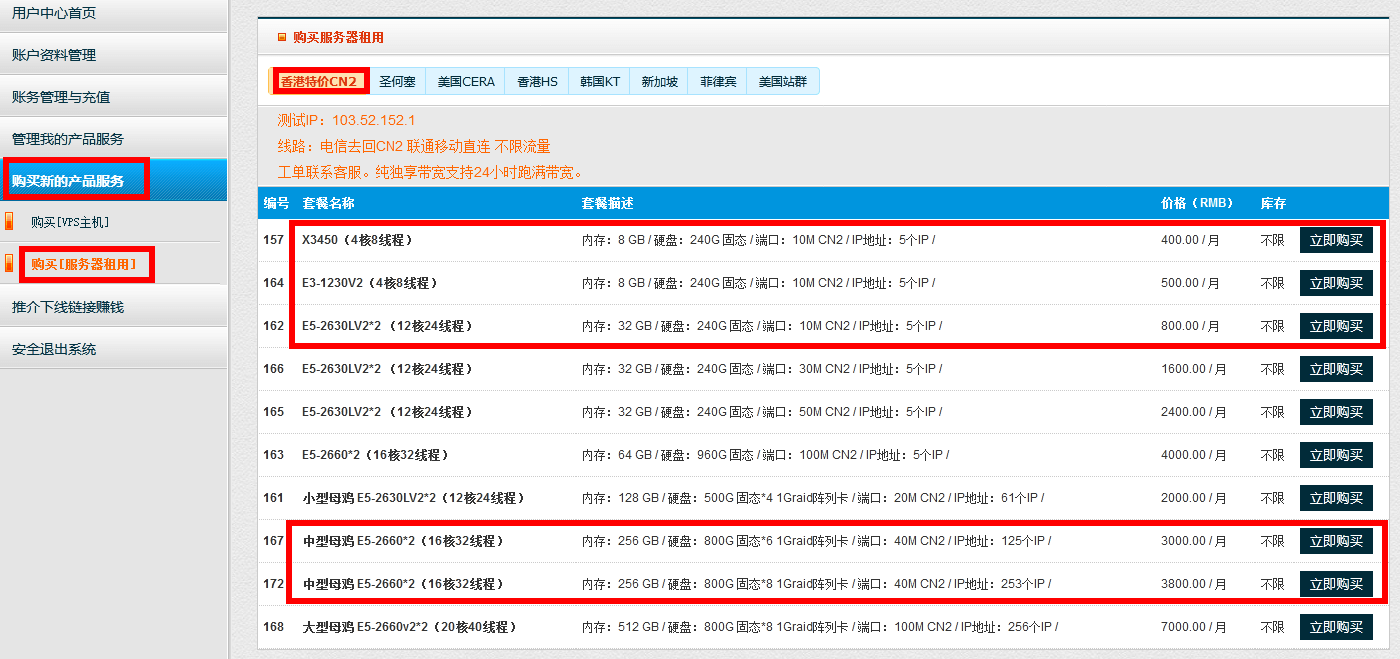Select the 美国CERA tab
The height and width of the screenshot is (659, 1400).
(466, 82)
